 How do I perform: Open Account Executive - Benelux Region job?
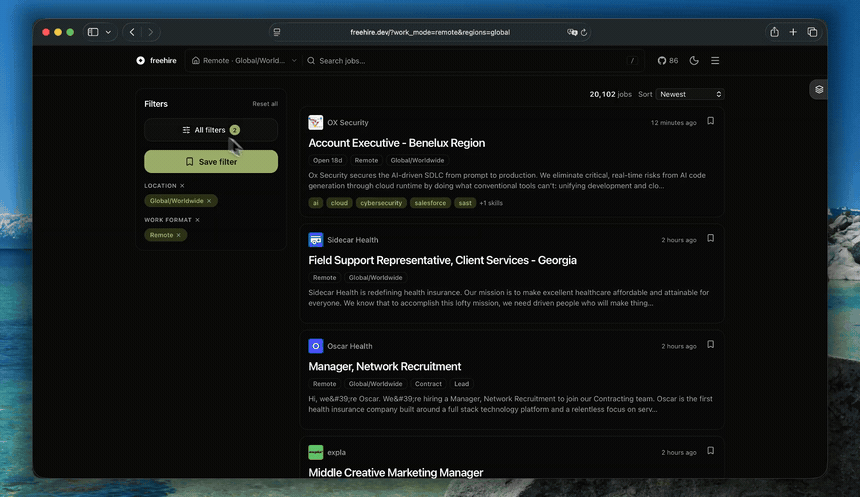tap(397, 143)
